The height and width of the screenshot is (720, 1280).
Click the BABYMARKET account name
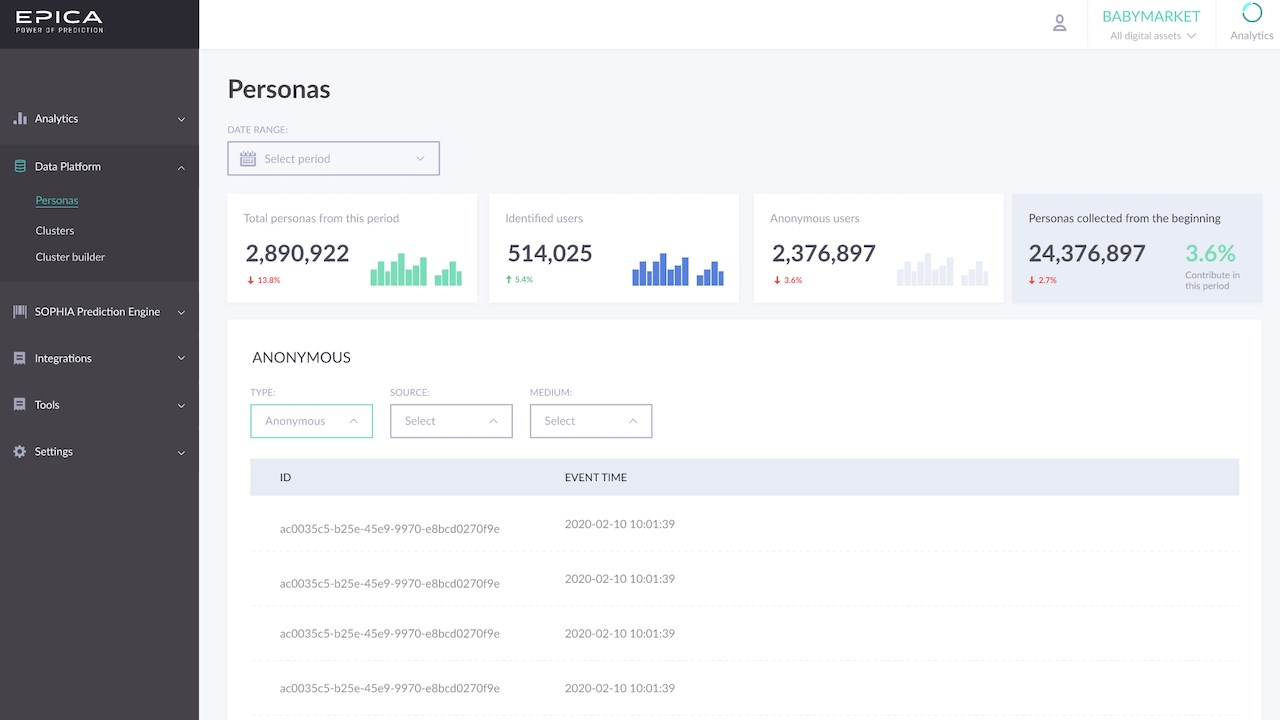pos(1151,16)
